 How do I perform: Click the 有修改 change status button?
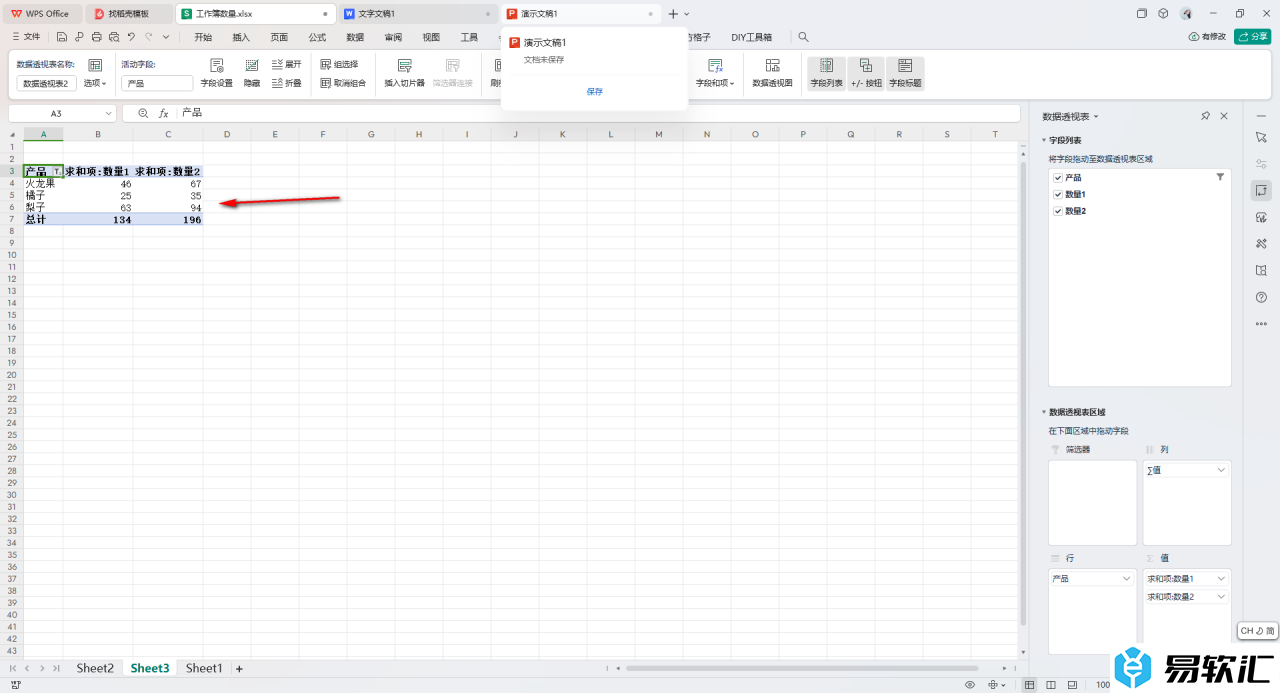[1207, 37]
